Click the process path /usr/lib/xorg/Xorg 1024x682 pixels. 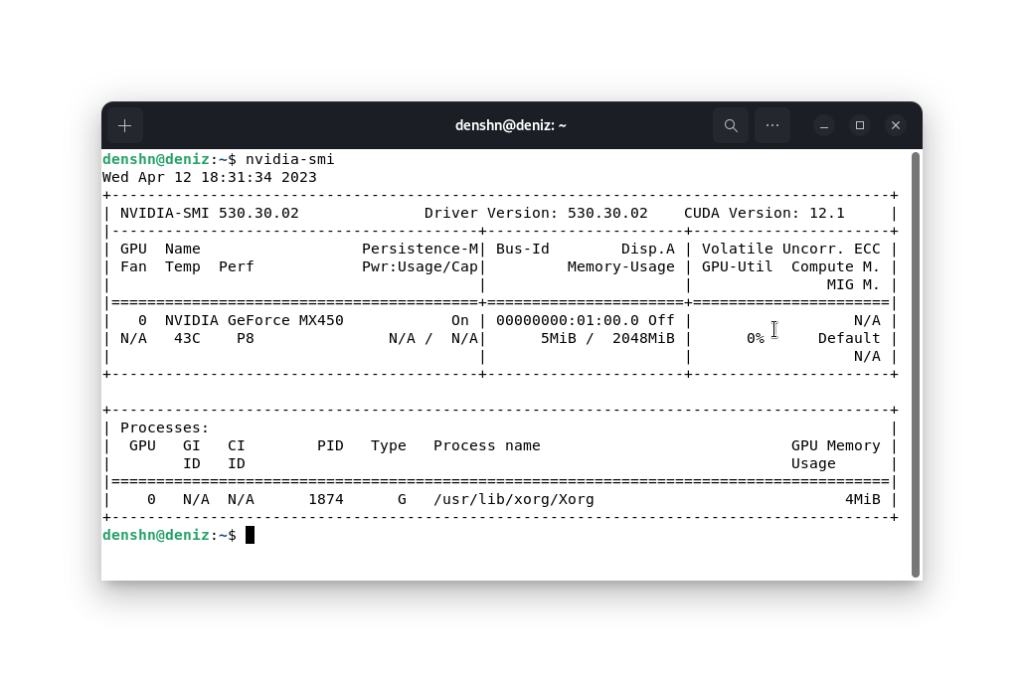(x=514, y=500)
